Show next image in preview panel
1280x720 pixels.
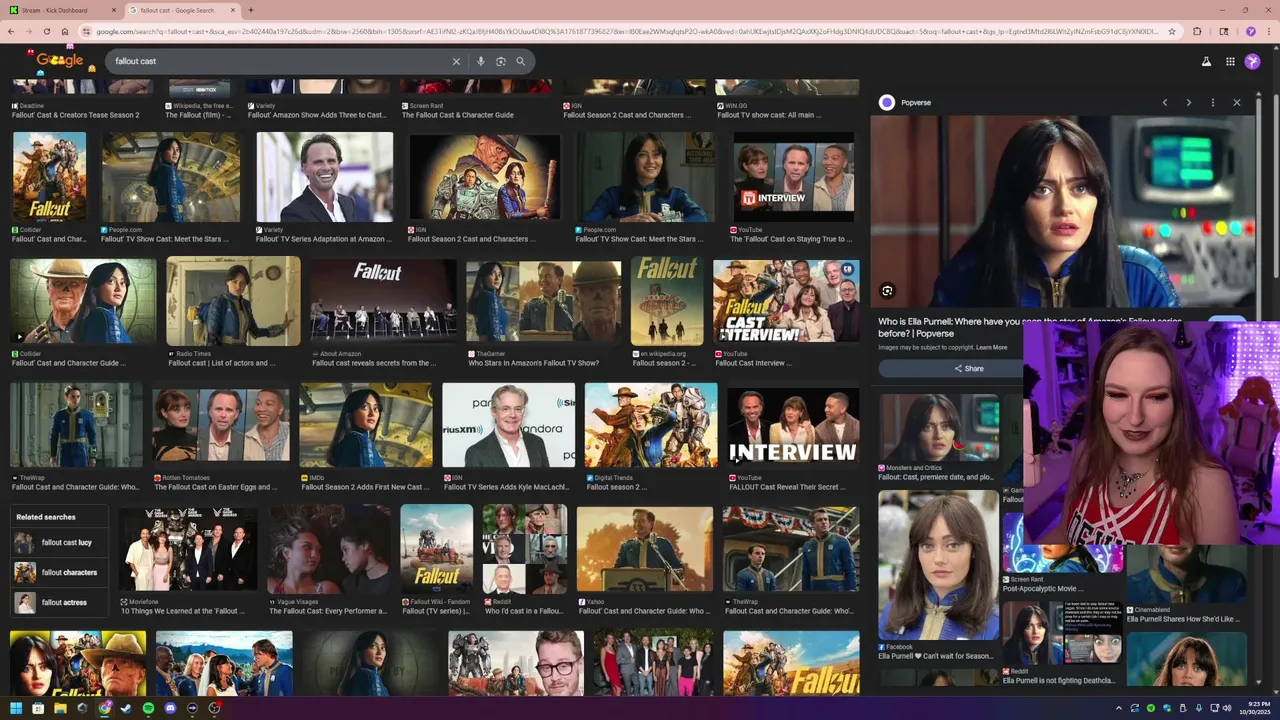(x=1188, y=102)
